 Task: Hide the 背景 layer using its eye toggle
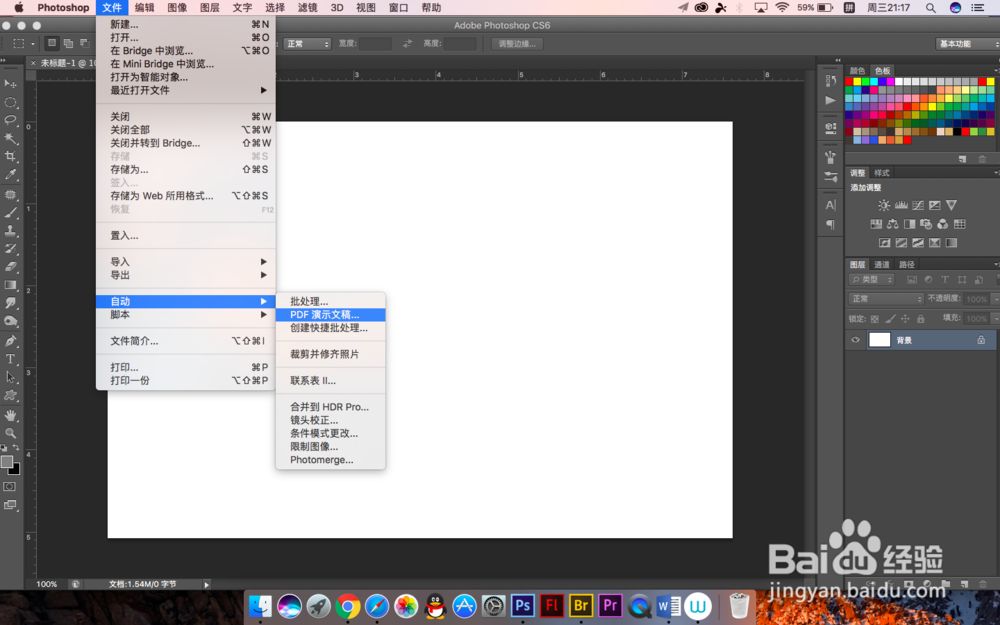[855, 338]
